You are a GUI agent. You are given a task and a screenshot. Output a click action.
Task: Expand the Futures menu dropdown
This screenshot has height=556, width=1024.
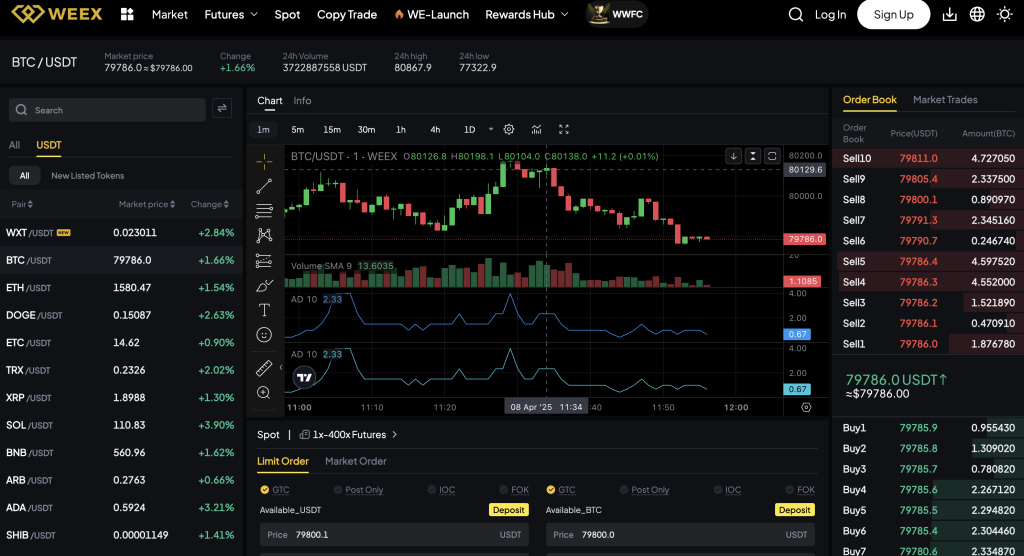pyautogui.click(x=231, y=15)
